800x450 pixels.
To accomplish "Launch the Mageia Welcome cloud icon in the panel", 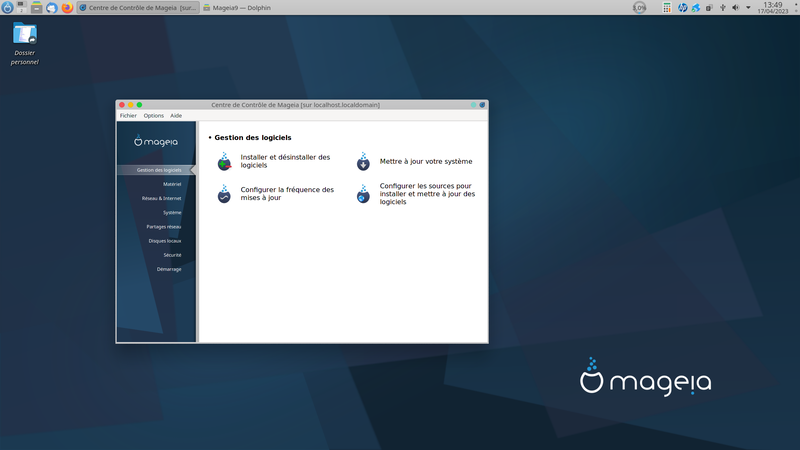I will (x=52, y=8).
